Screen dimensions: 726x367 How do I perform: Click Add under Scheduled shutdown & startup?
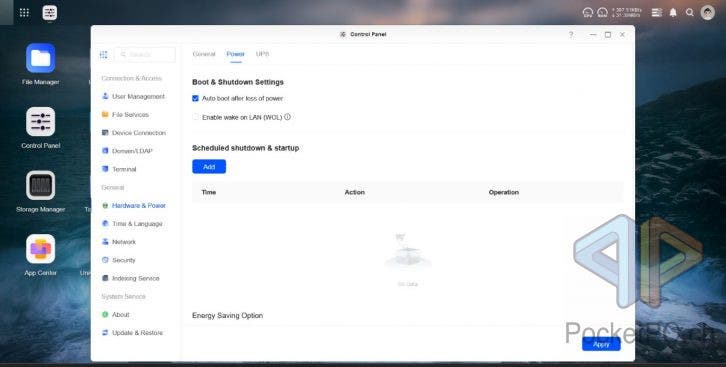pos(209,167)
